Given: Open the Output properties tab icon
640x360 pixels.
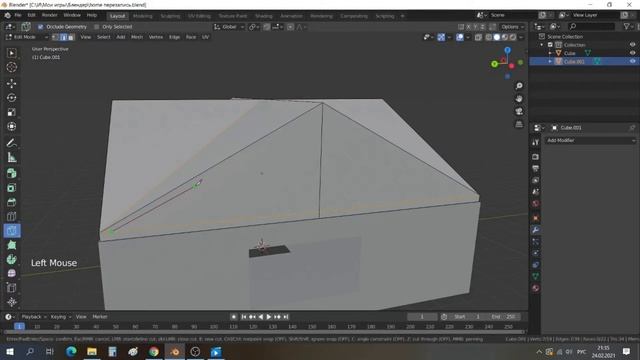Looking at the screenshot, I should coord(536,168).
